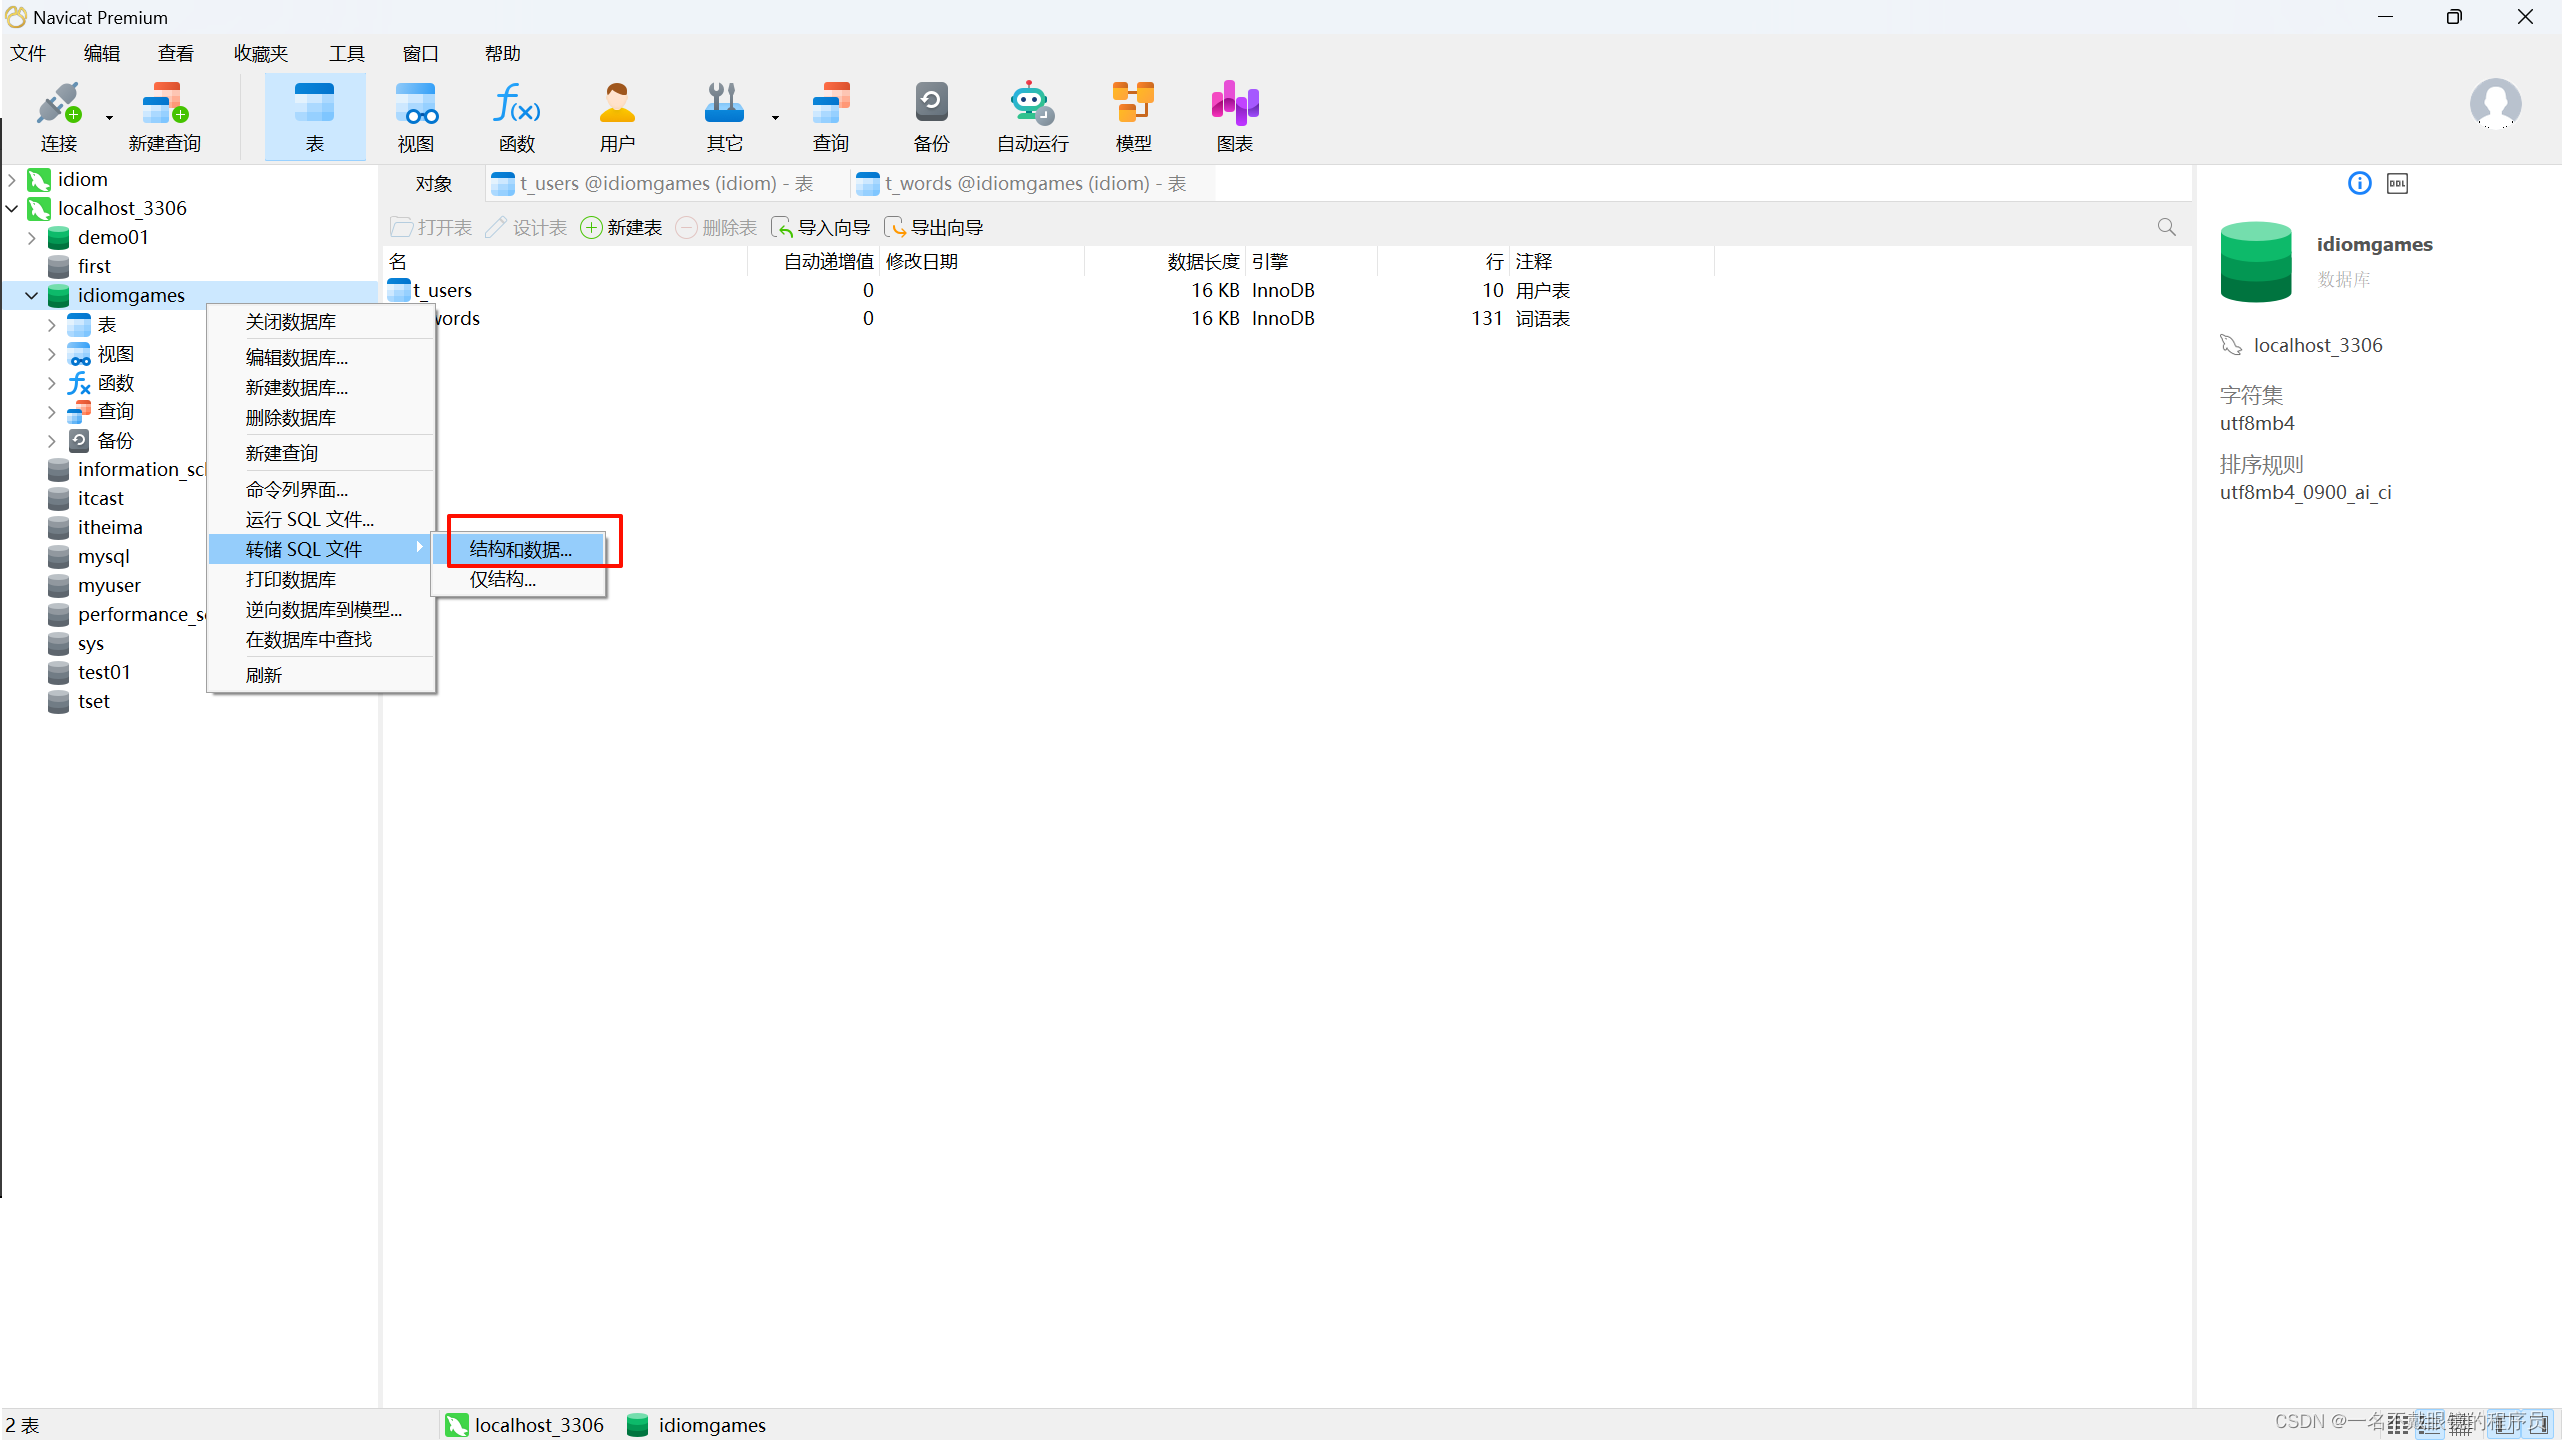Click the 备份 (Backup) toolbar icon
This screenshot has height=1440, width=2562.
931,117
